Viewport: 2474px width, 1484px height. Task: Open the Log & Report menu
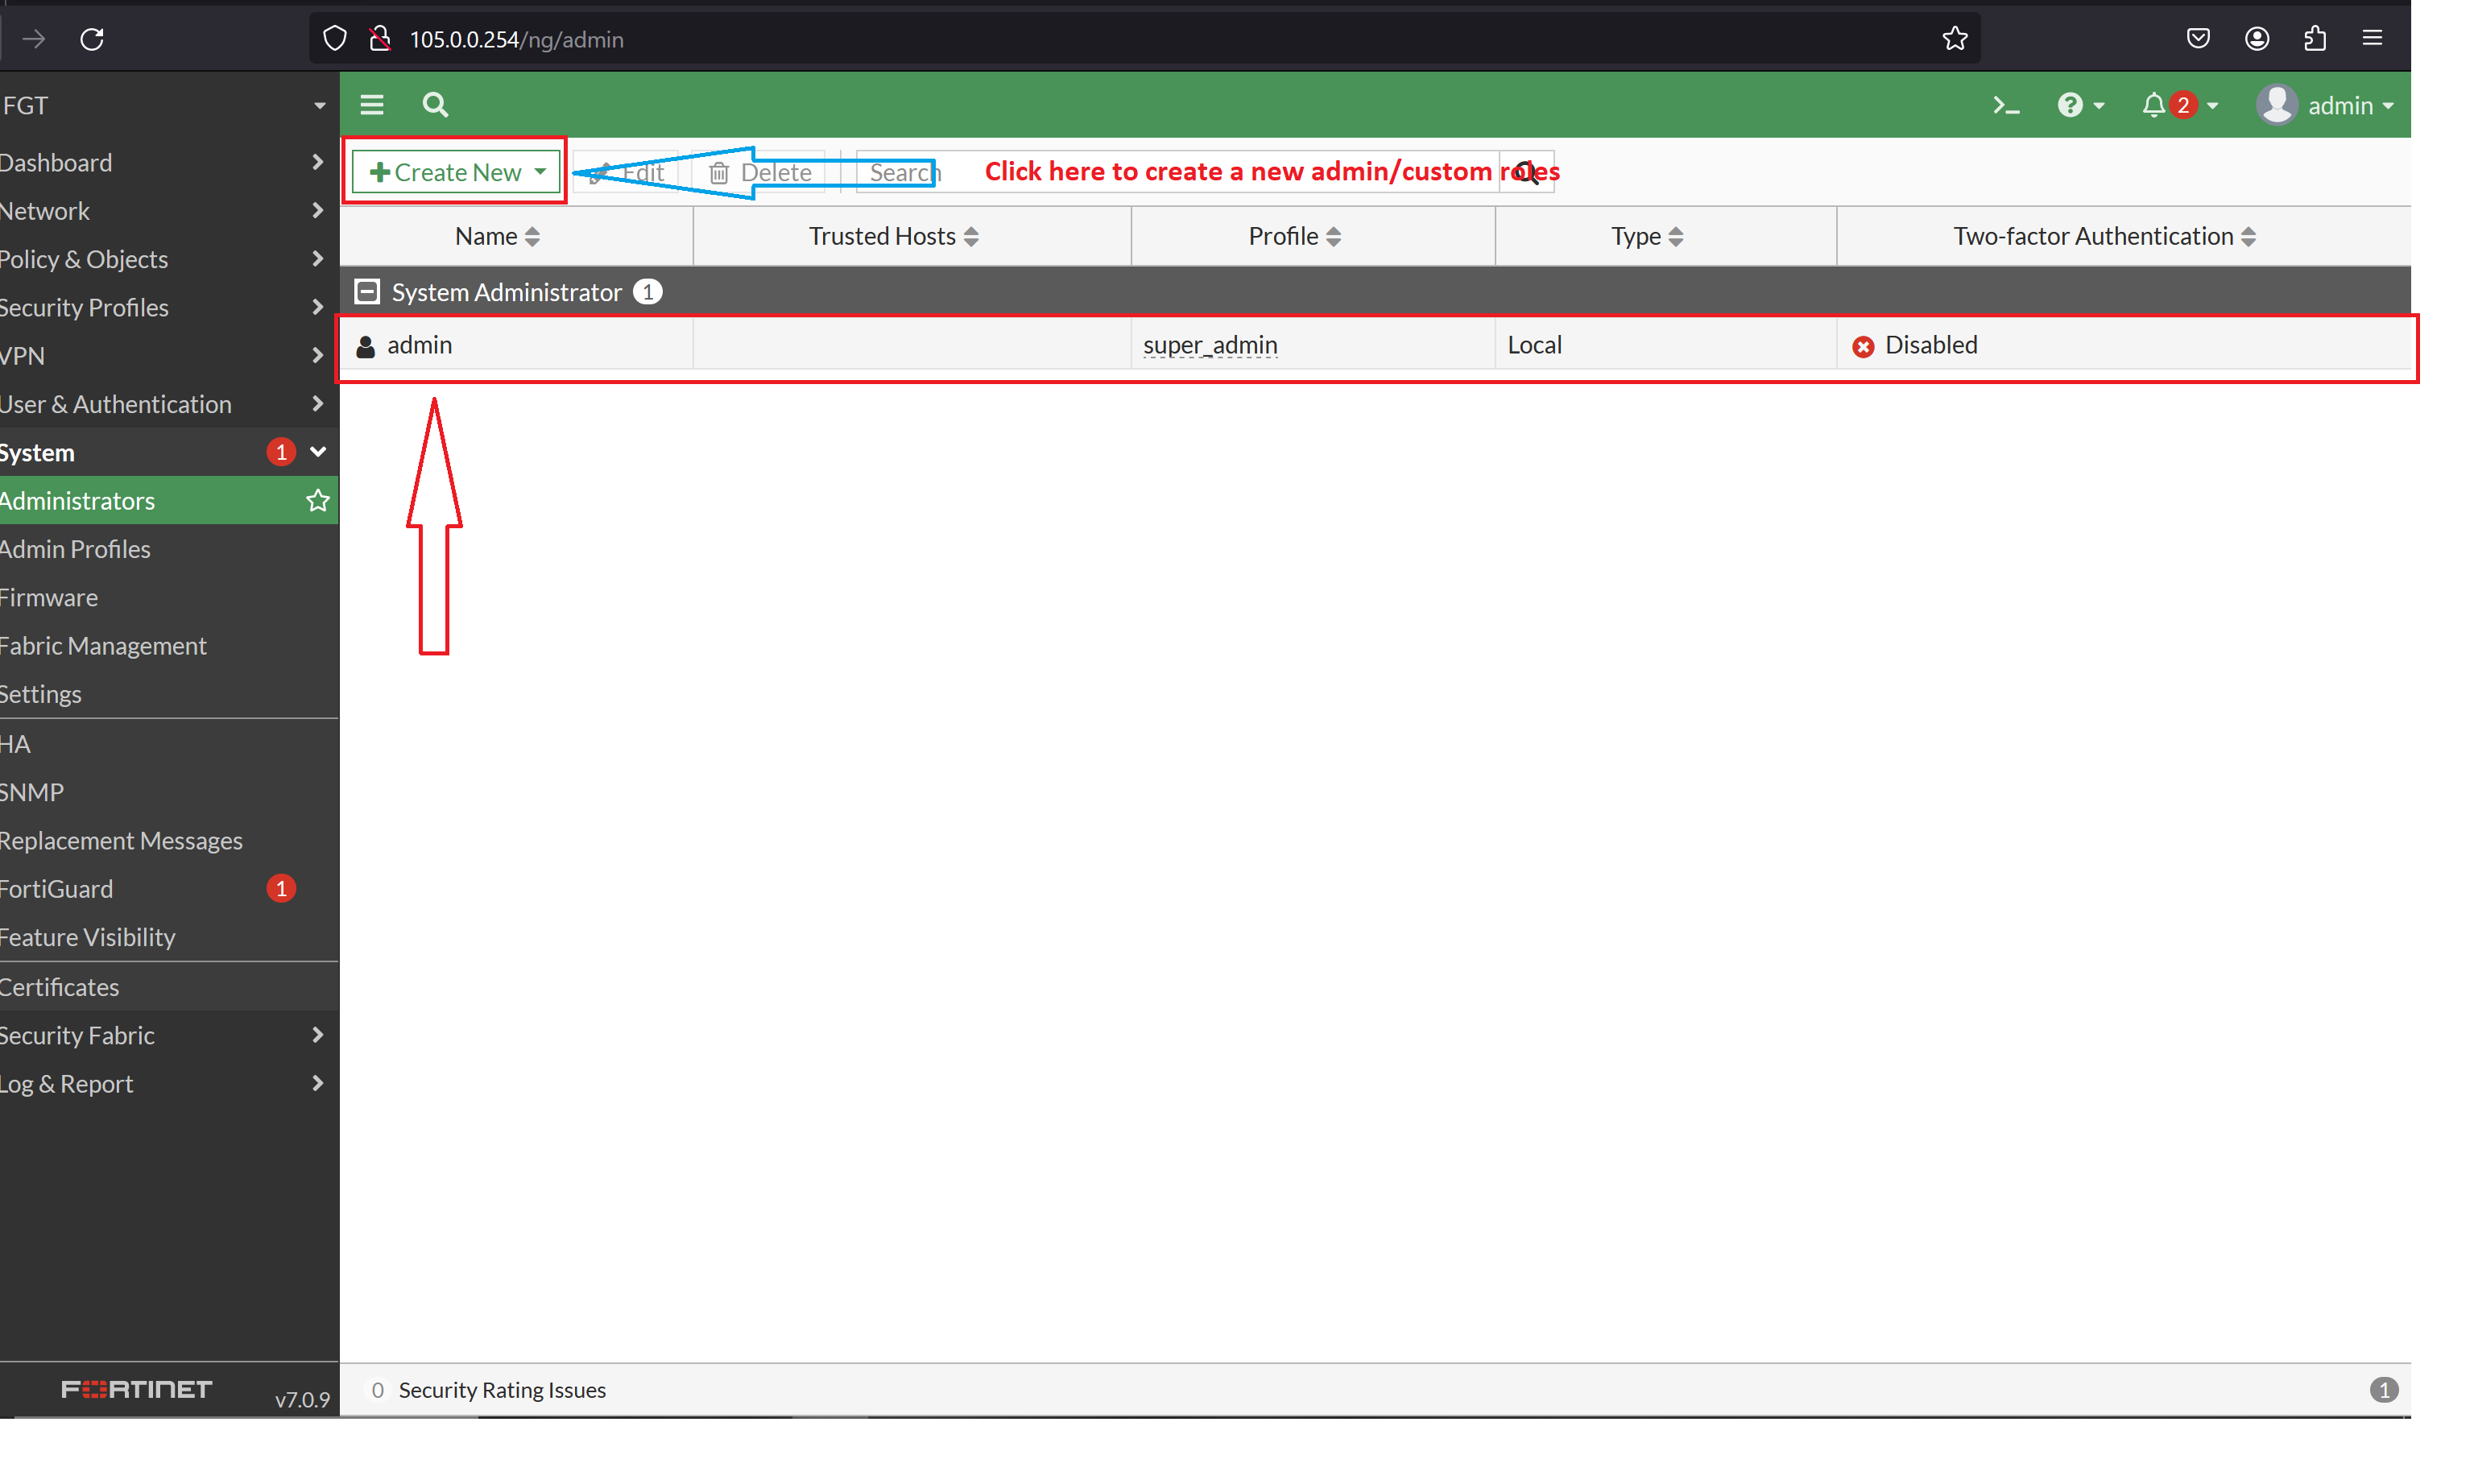pyautogui.click(x=67, y=1084)
